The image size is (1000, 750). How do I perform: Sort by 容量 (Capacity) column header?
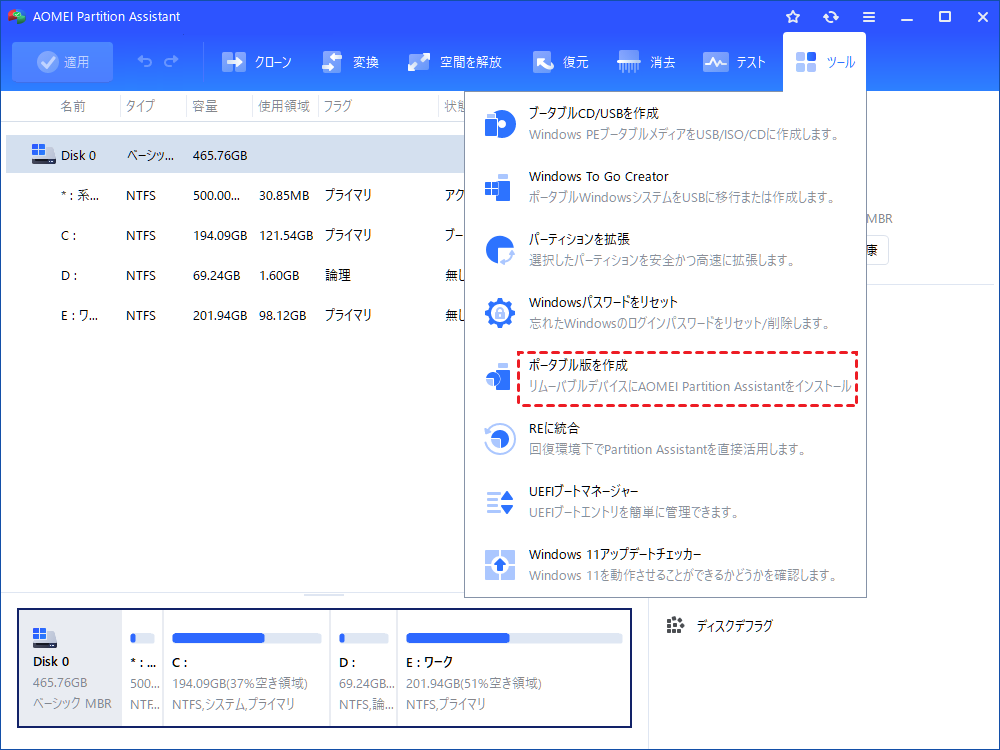click(x=205, y=106)
